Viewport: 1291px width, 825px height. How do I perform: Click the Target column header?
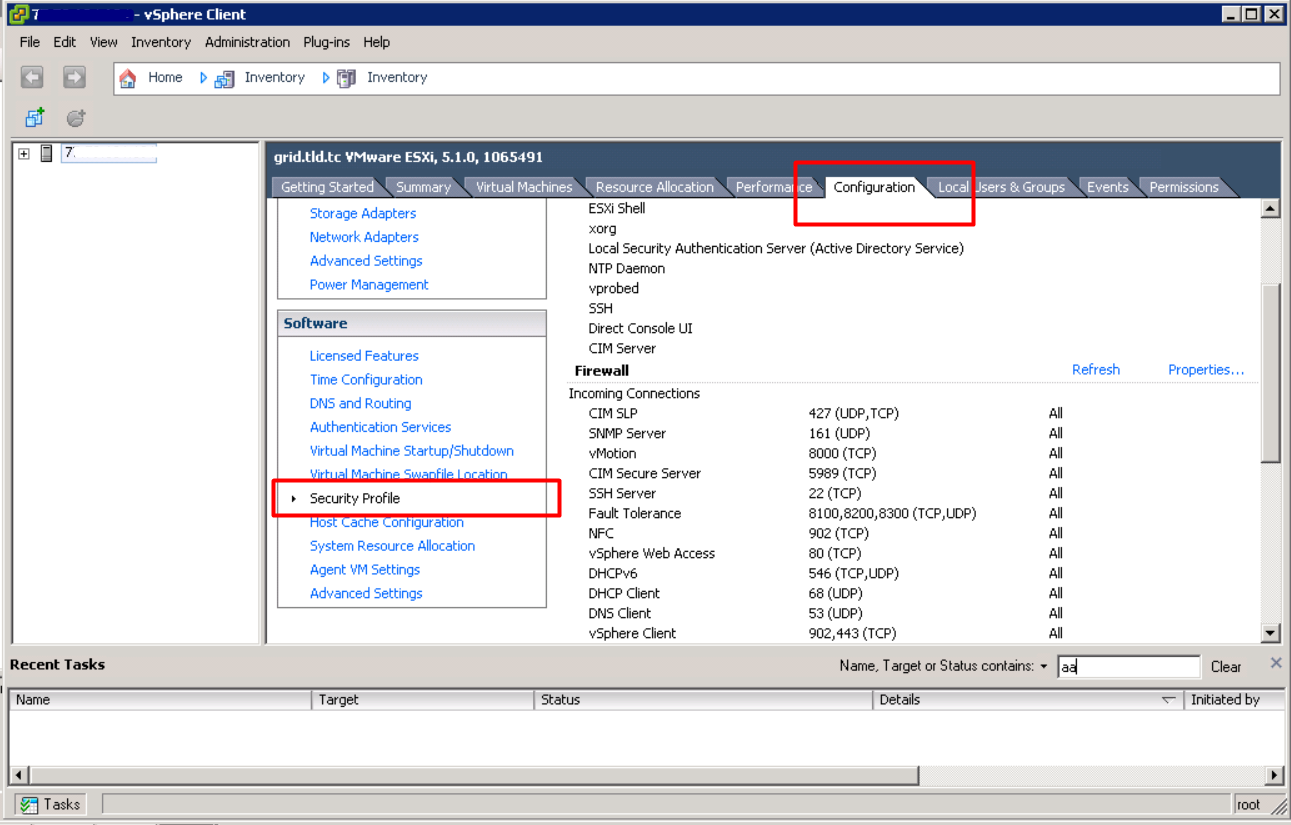423,700
